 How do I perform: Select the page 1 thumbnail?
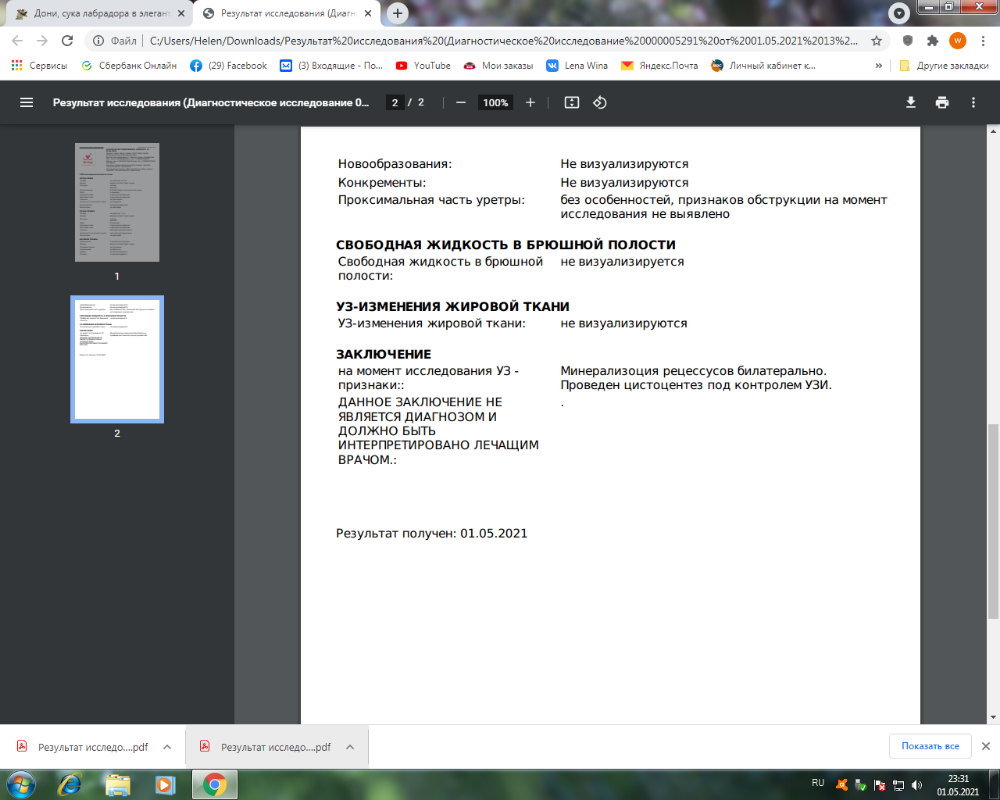coord(116,202)
